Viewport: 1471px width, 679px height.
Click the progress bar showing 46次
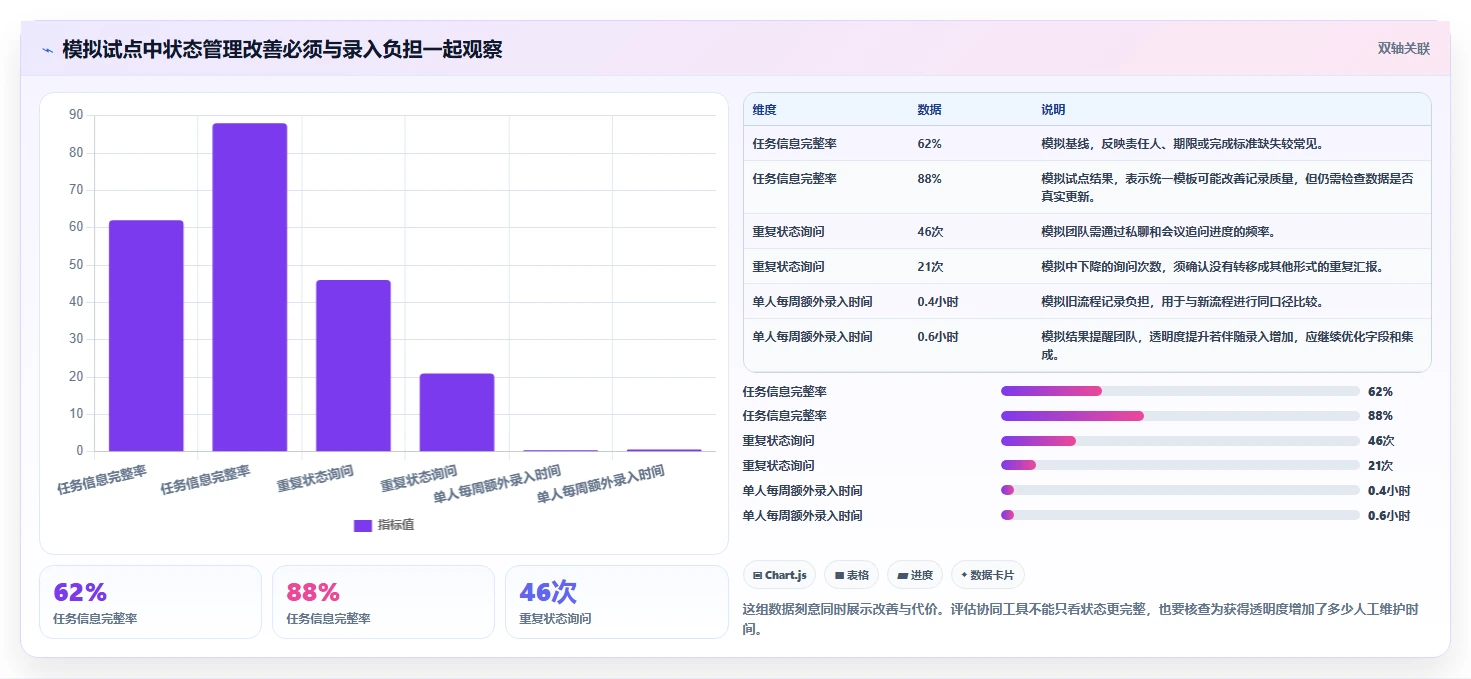1181,441
